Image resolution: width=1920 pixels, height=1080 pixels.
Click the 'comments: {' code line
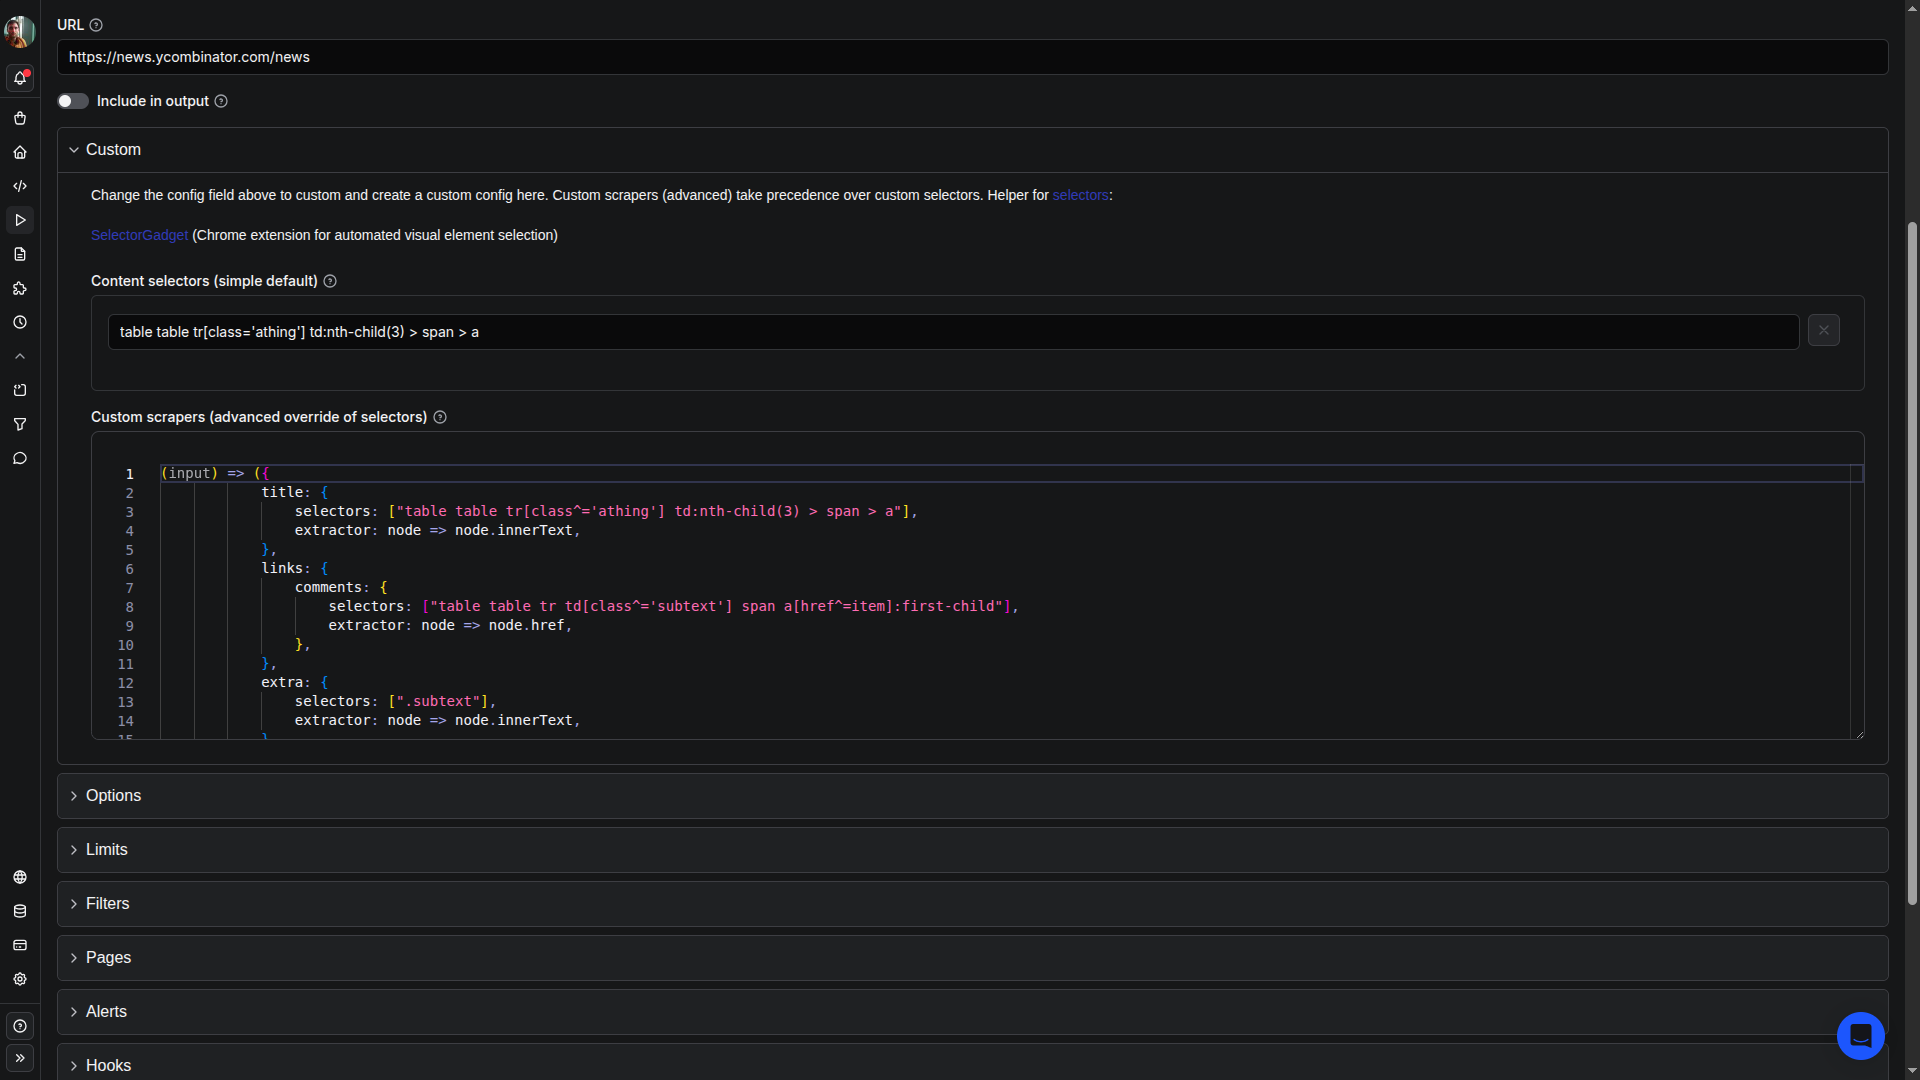pos(341,587)
